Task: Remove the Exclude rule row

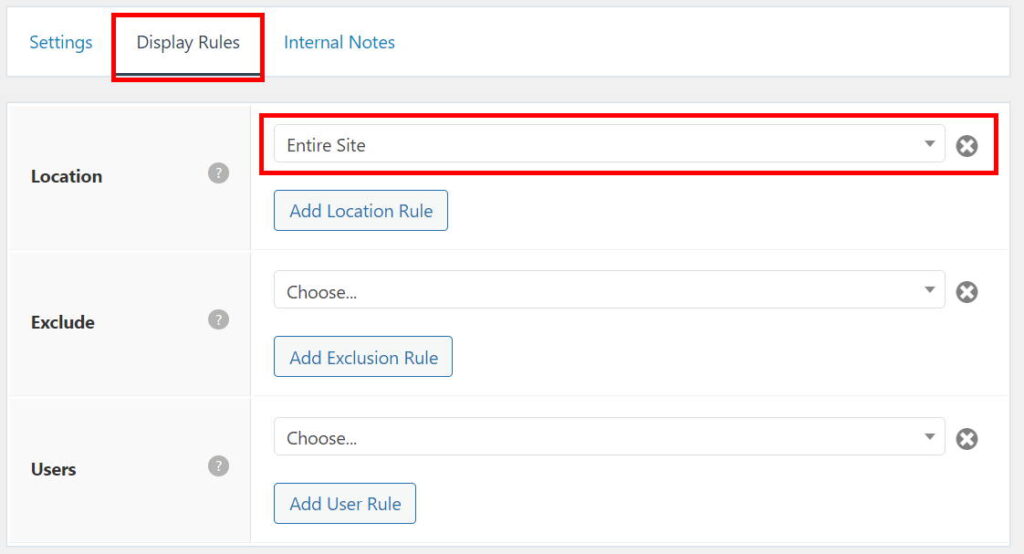Action: coord(966,292)
